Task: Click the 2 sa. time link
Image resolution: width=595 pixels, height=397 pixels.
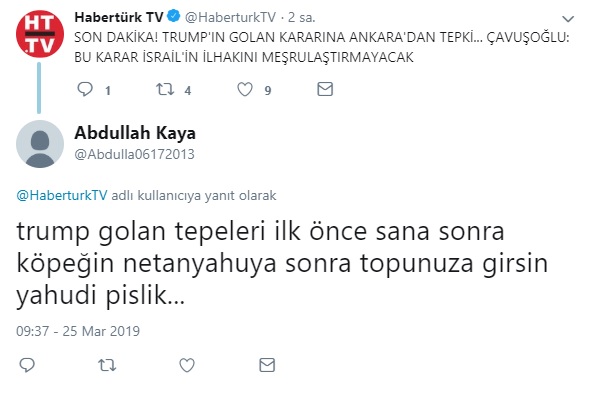Action: pyautogui.click(x=301, y=17)
